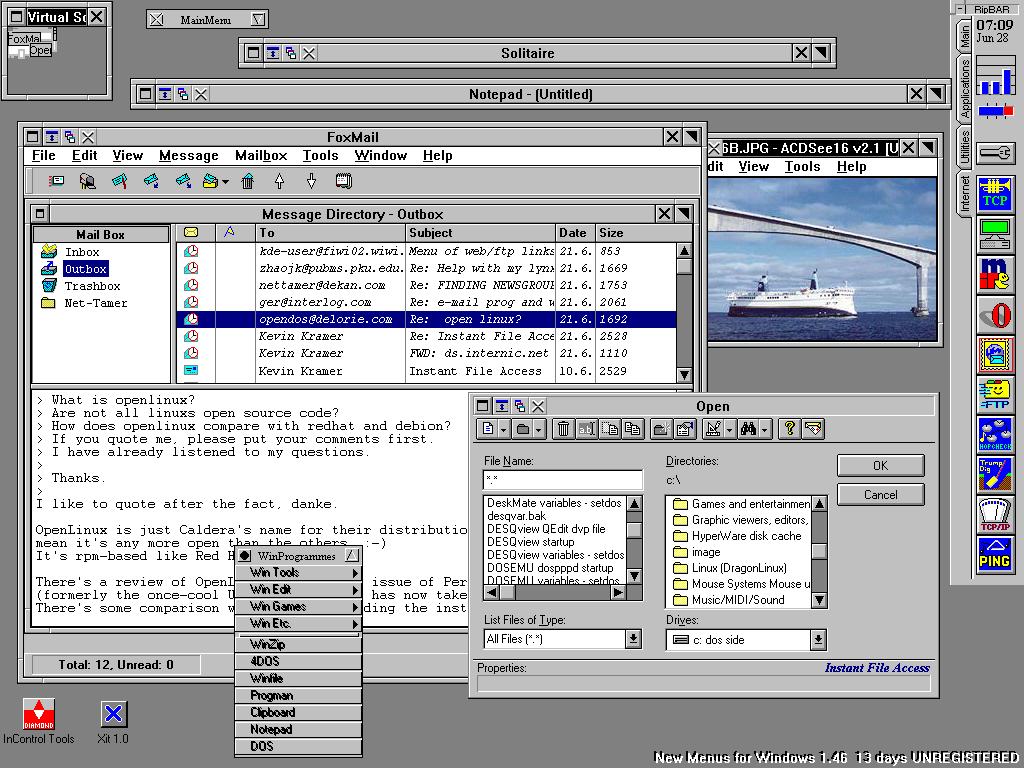
Task: Launch the PING icon in RipBAR
Action: click(995, 556)
